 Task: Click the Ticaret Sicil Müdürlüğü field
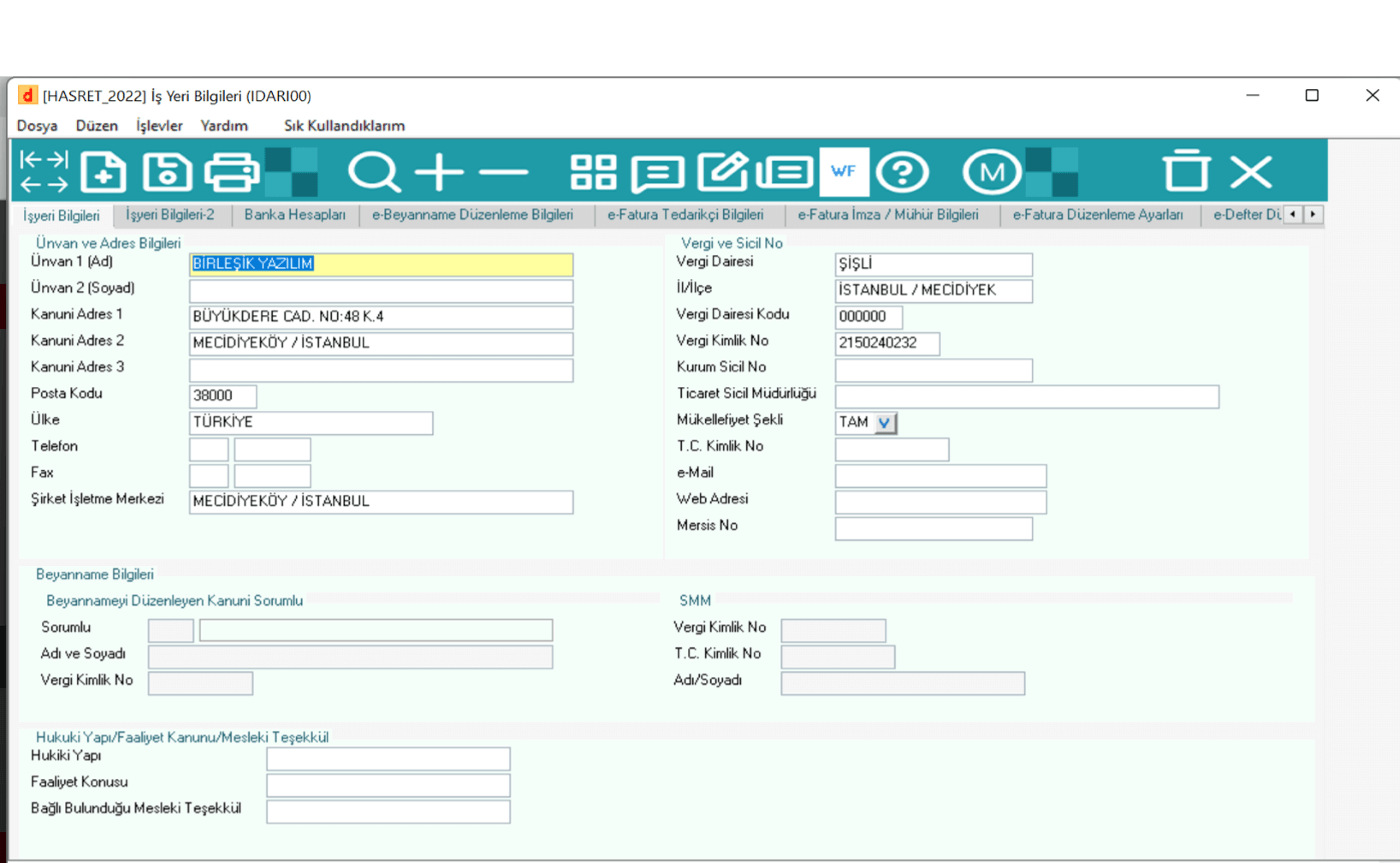click(1027, 397)
